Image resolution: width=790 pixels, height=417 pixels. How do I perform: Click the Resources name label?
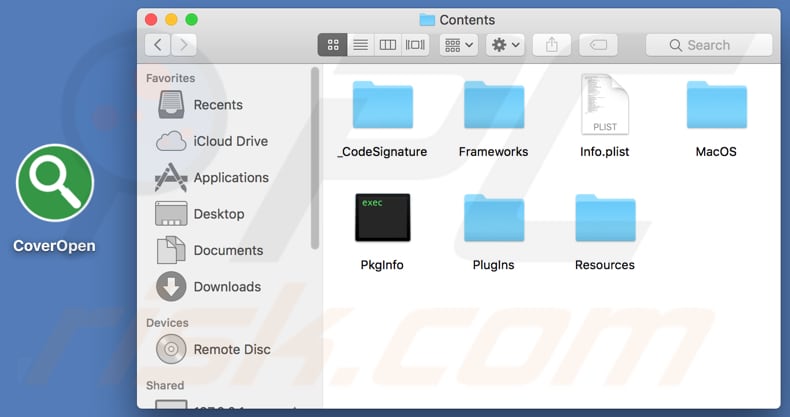tap(605, 265)
